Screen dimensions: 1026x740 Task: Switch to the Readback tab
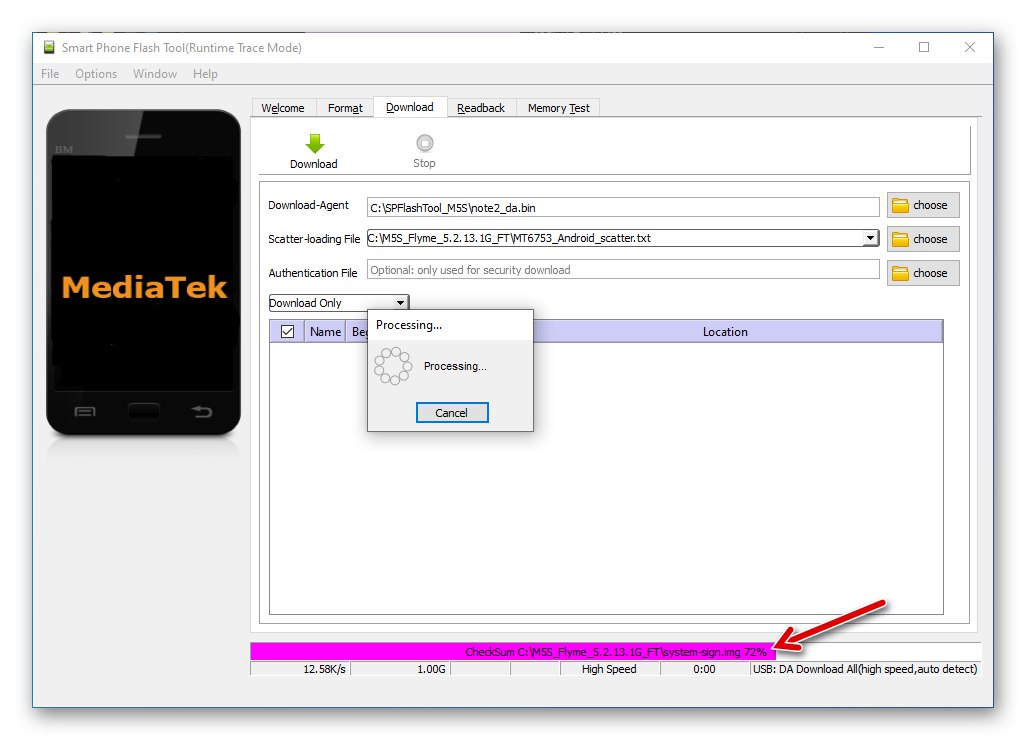point(481,107)
